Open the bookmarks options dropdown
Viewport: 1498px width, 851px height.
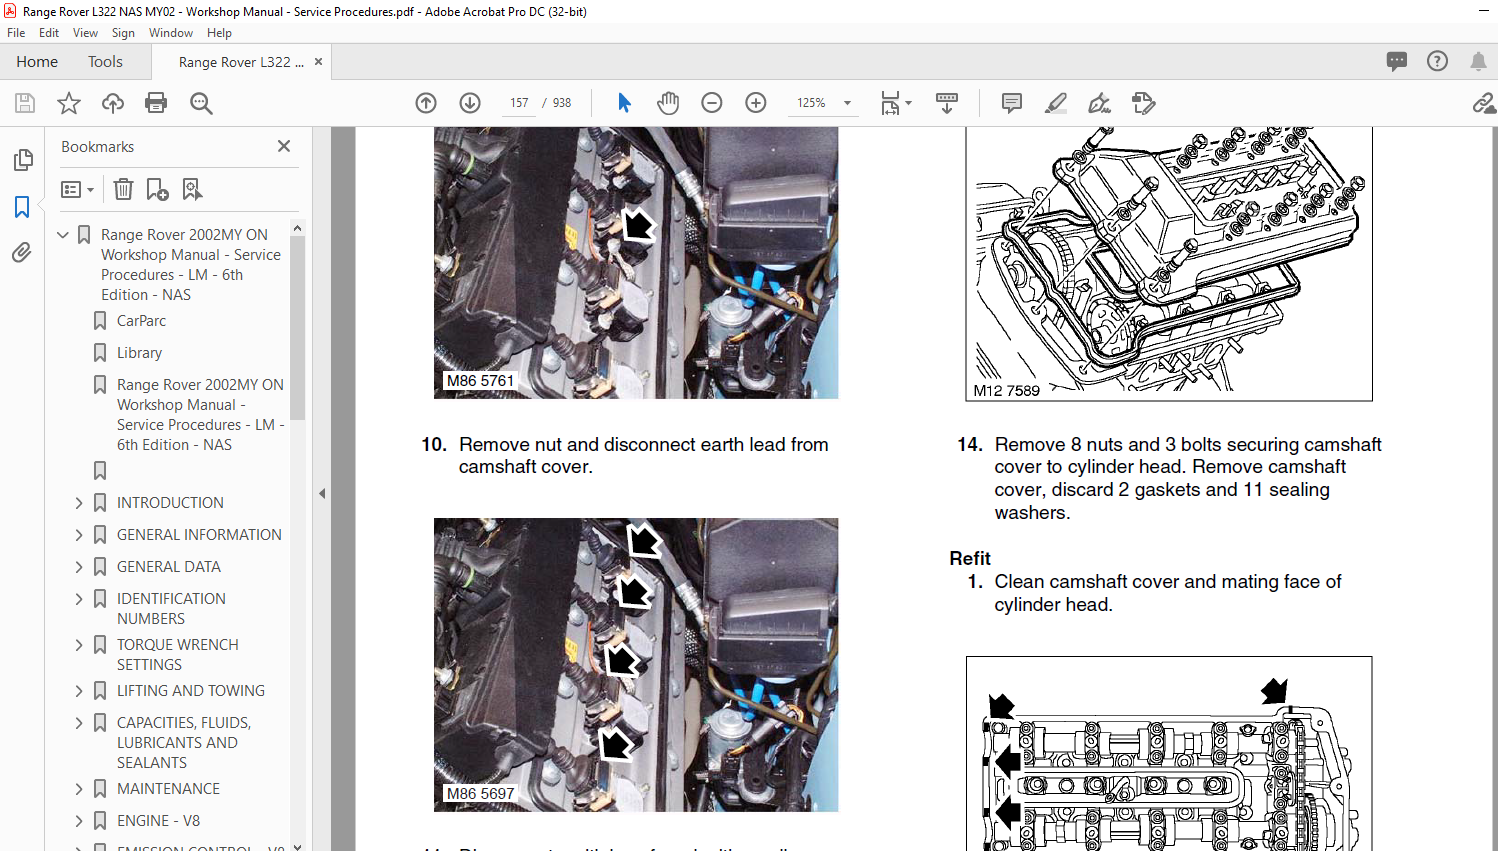(77, 189)
